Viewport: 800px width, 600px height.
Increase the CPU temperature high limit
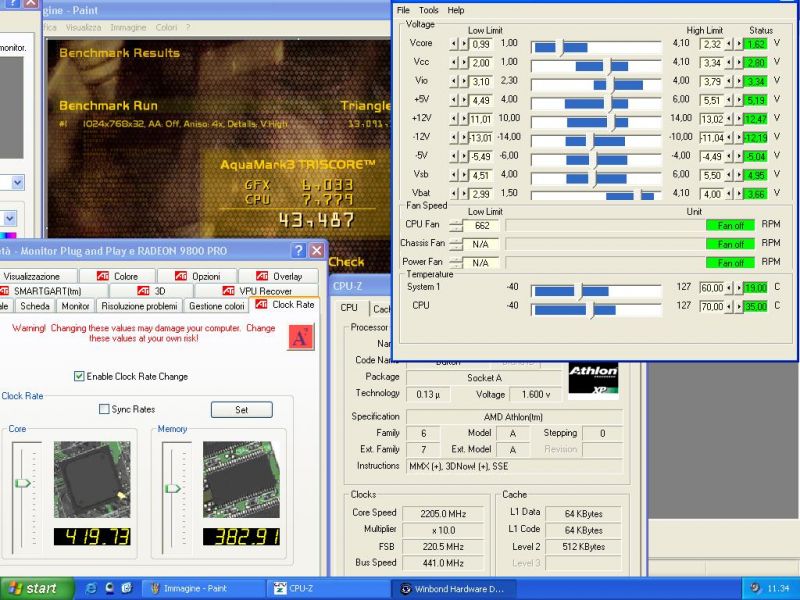tap(738, 307)
